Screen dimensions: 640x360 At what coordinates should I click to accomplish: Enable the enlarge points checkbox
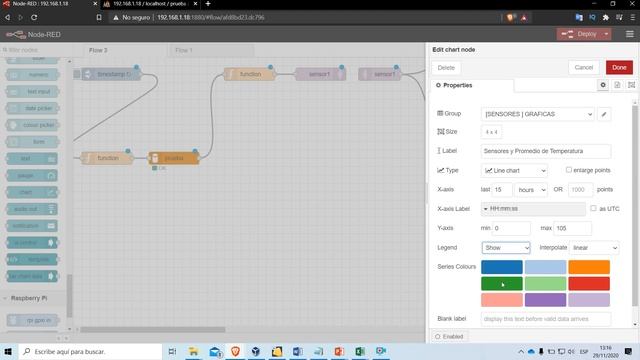point(569,170)
